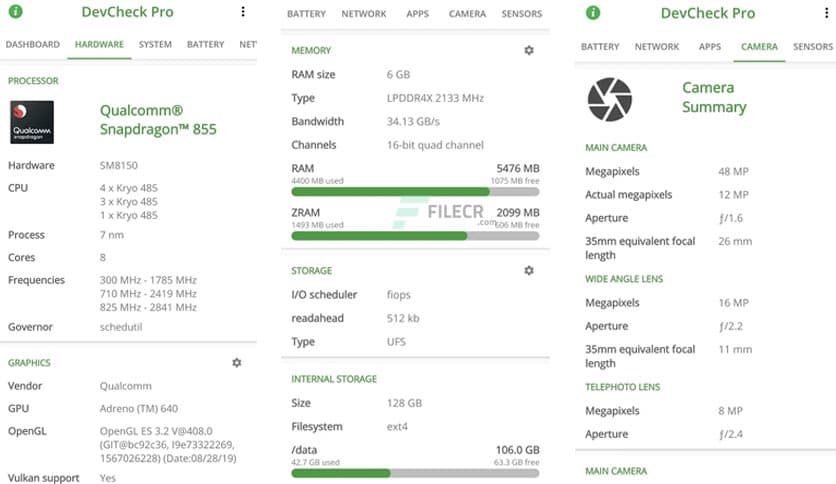836x484 pixels.
Task: Tap Qualcomm Snapdragon 855 title
Action: point(158,120)
